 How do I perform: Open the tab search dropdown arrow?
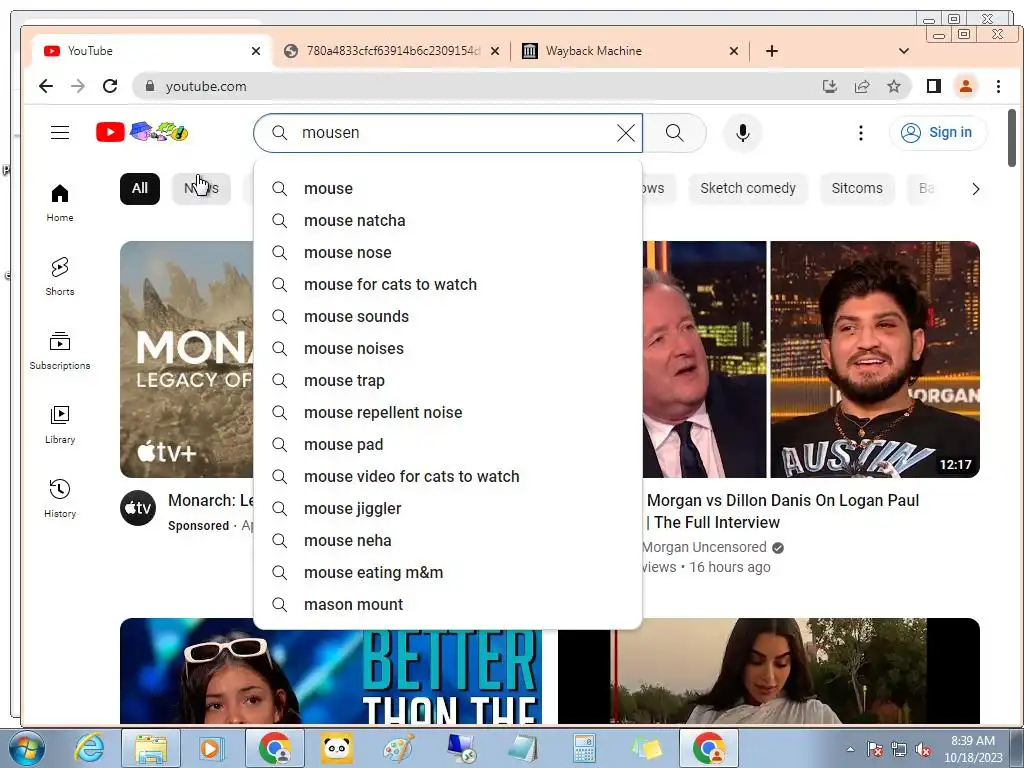pos(904,51)
